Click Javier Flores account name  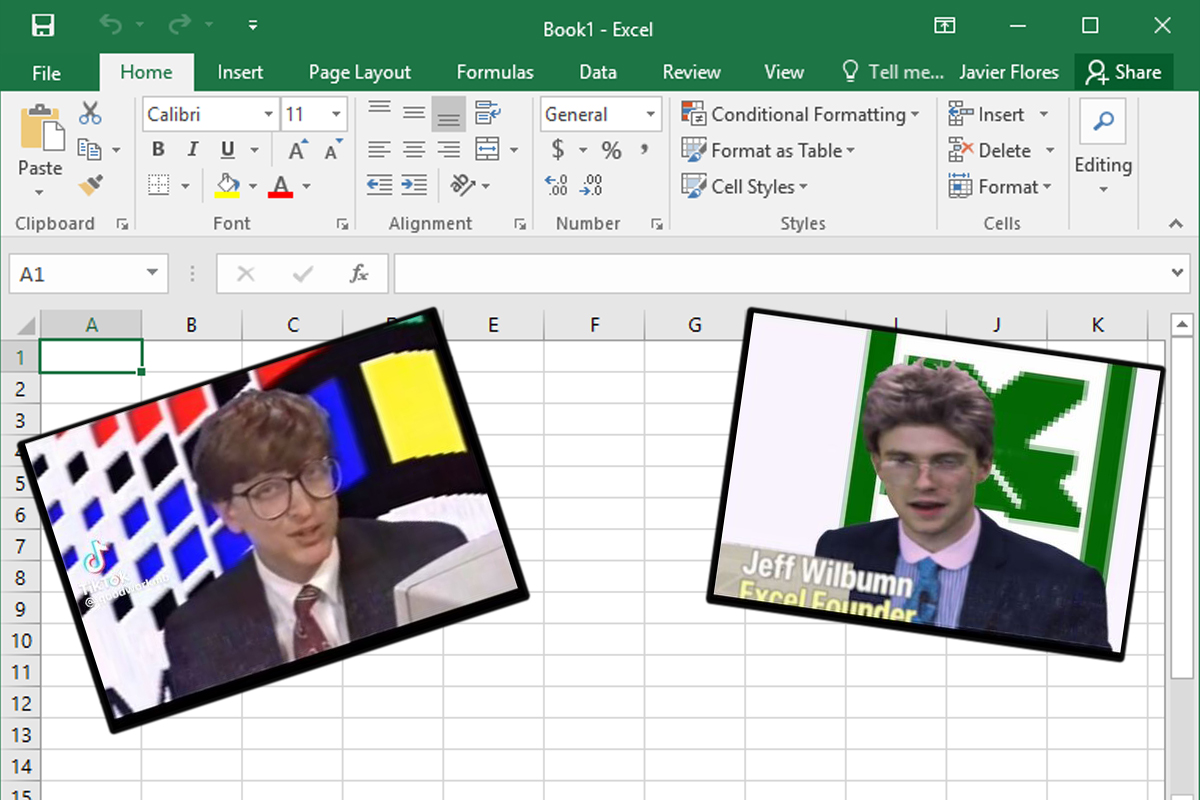coord(1009,72)
